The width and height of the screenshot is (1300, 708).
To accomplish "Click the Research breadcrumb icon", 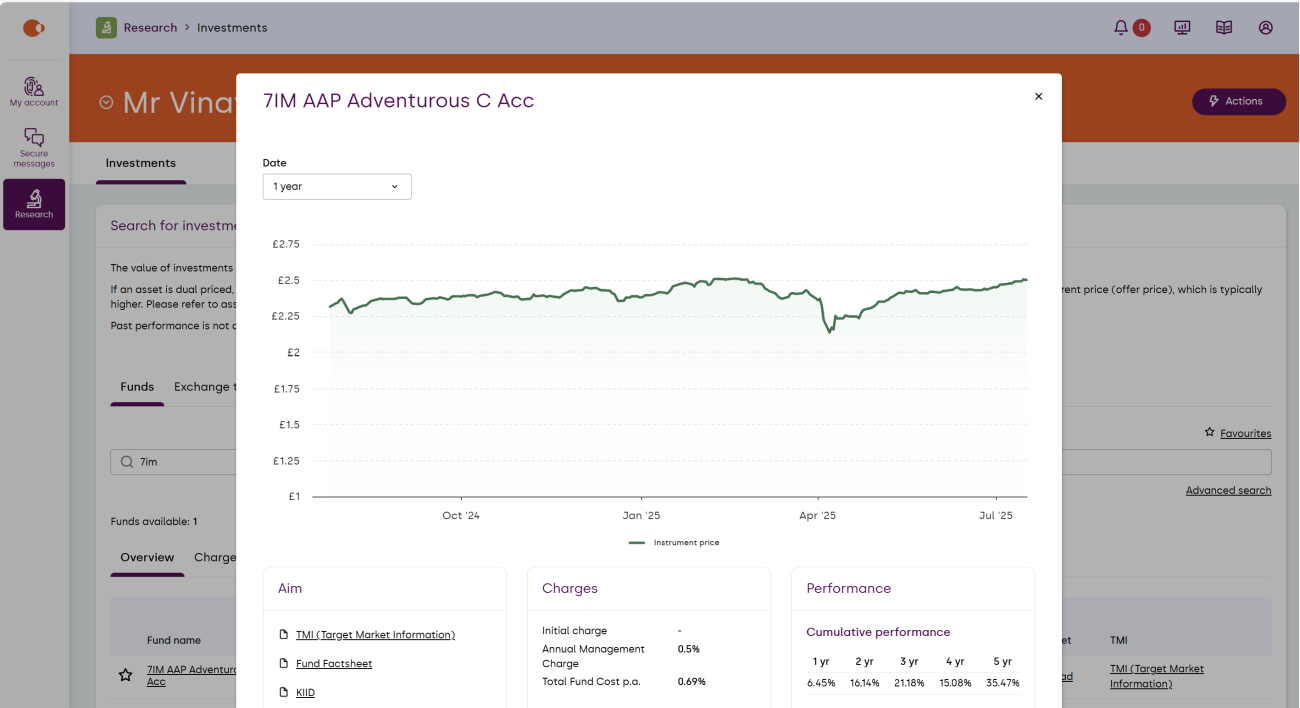I will (106, 28).
